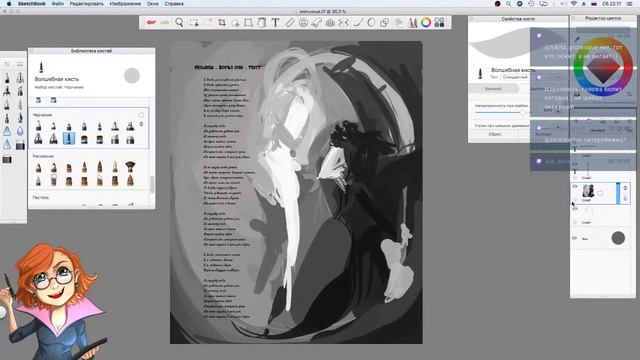Select the Crop tool
This screenshot has width=640, height=360.
[x=222, y=23]
